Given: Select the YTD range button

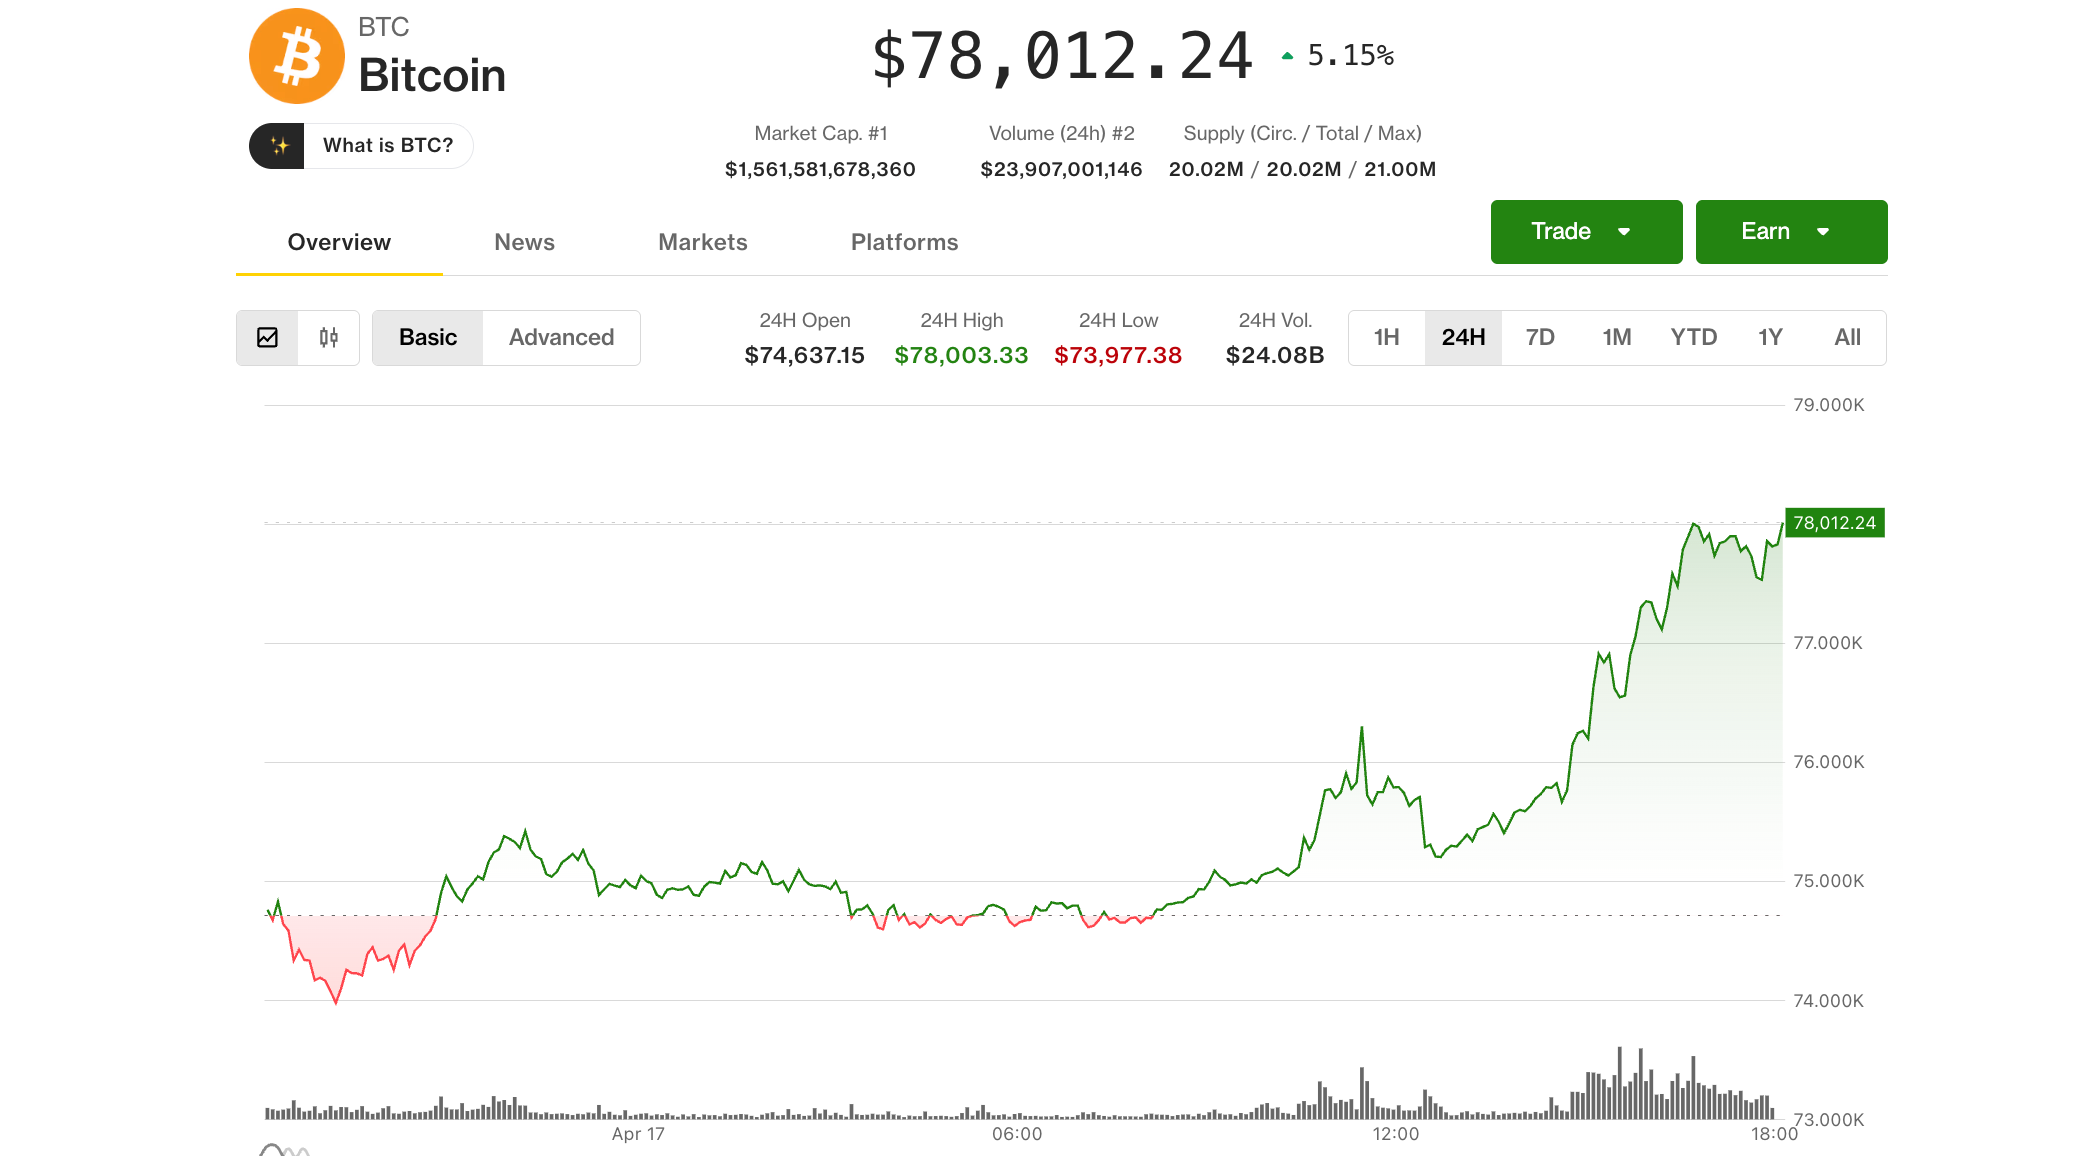Looking at the screenshot, I should pos(1694,338).
